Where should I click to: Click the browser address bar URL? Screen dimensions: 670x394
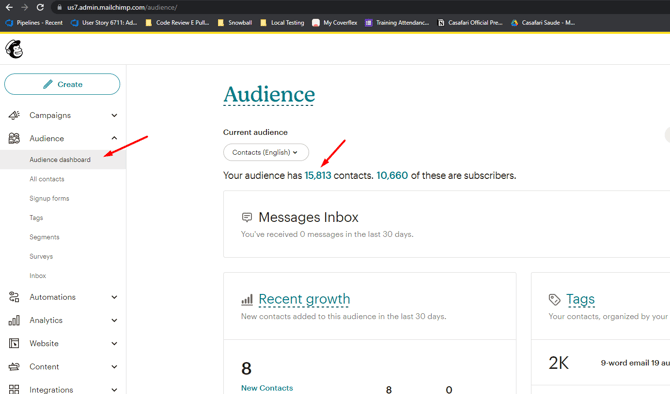click(122, 7)
